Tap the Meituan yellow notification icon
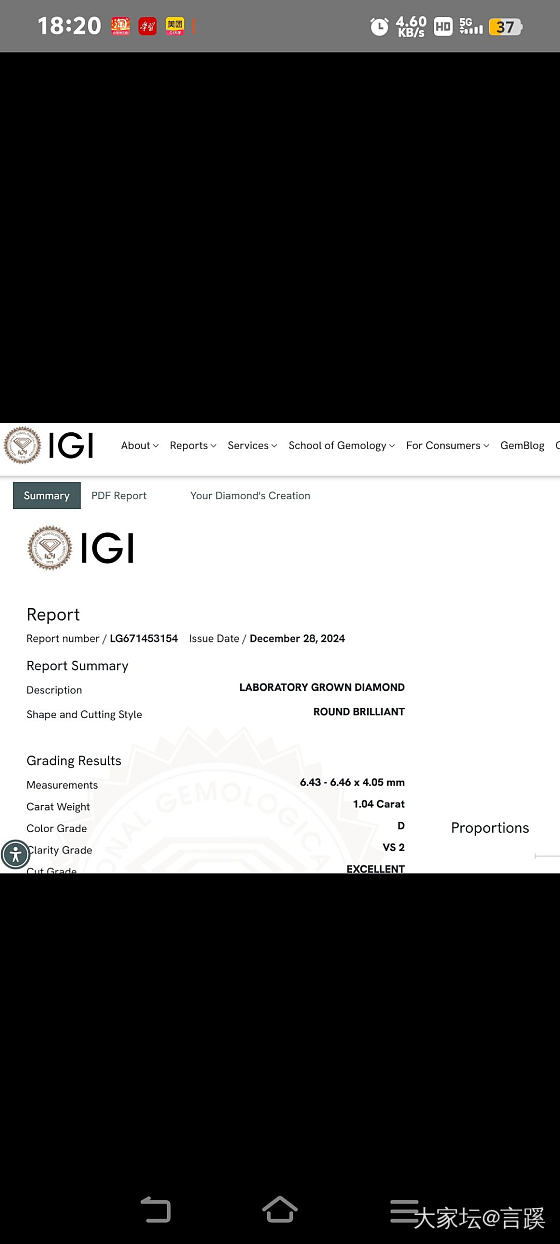This screenshot has height=1244, width=560. point(175,26)
